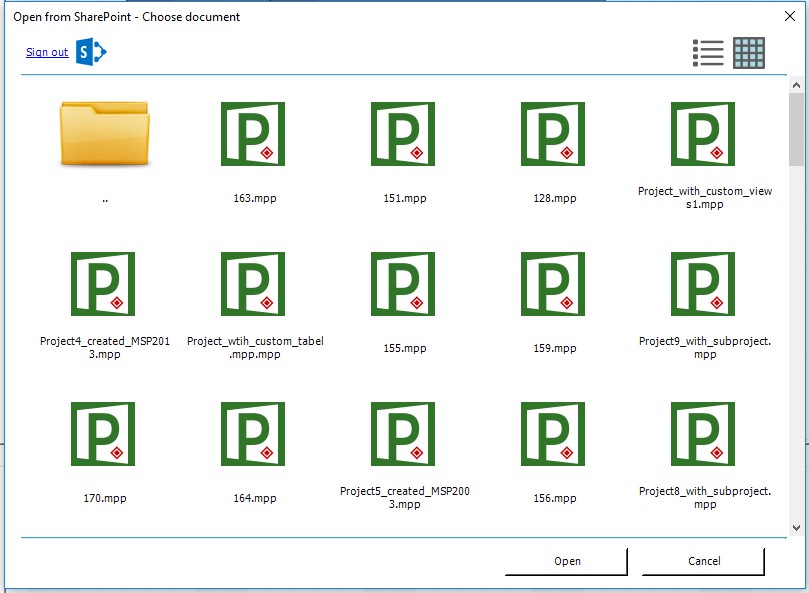Click the 'Project5_created_MSP2003.mpp' label
This screenshot has height=593, width=809.
405,498
